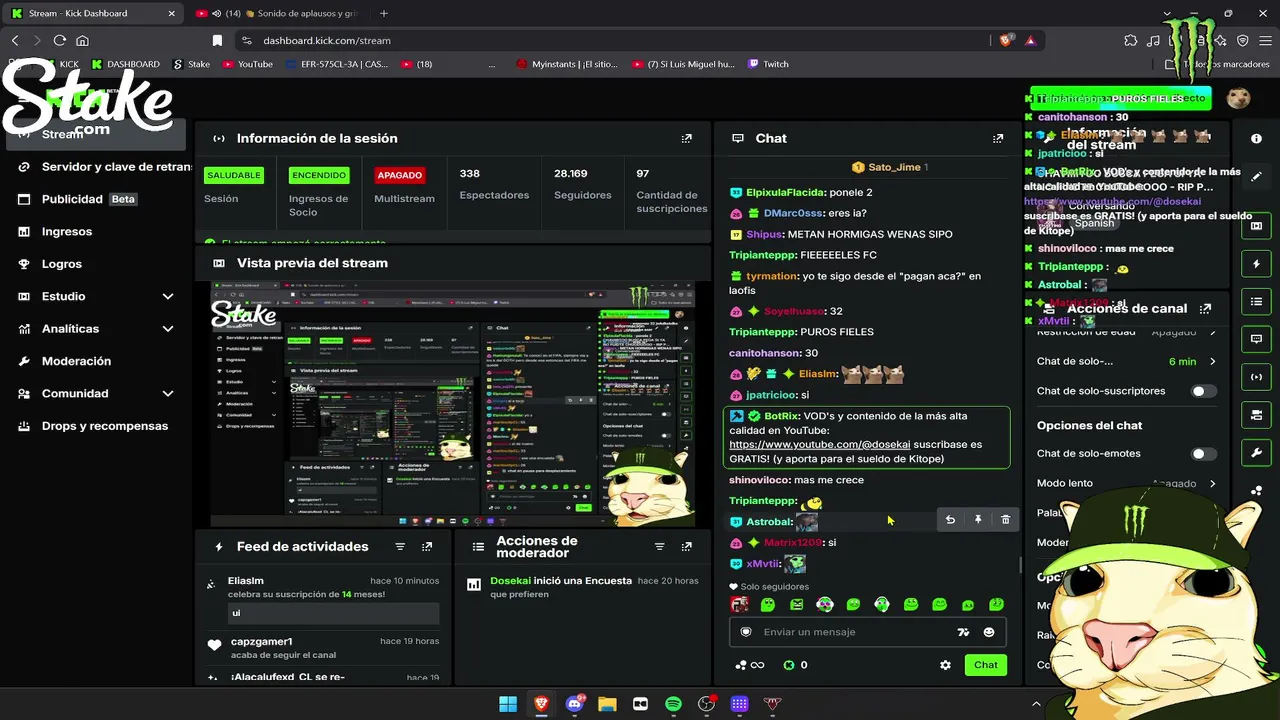Pop out the Acciones de canal panel
This screenshot has width=1280, height=720.
pyautogui.click(x=1205, y=309)
